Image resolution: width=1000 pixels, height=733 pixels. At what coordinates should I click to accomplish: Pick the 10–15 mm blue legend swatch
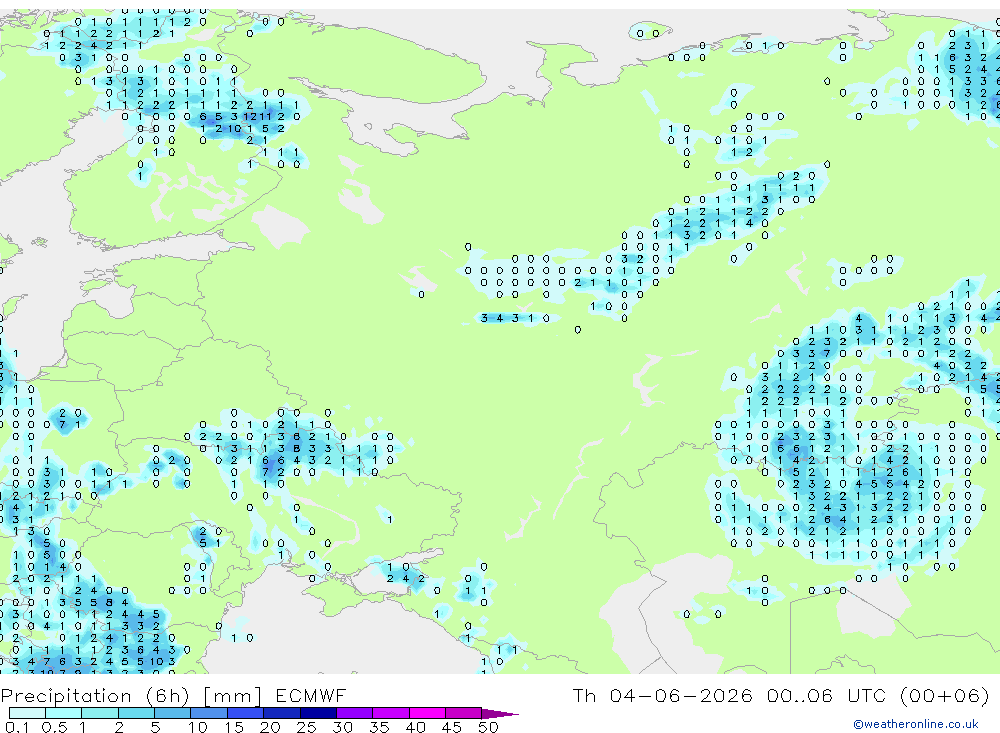pos(209,713)
